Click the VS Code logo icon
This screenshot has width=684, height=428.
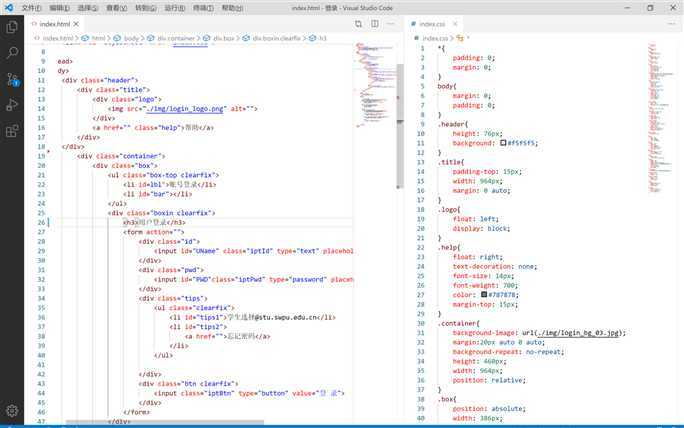pos(9,7)
